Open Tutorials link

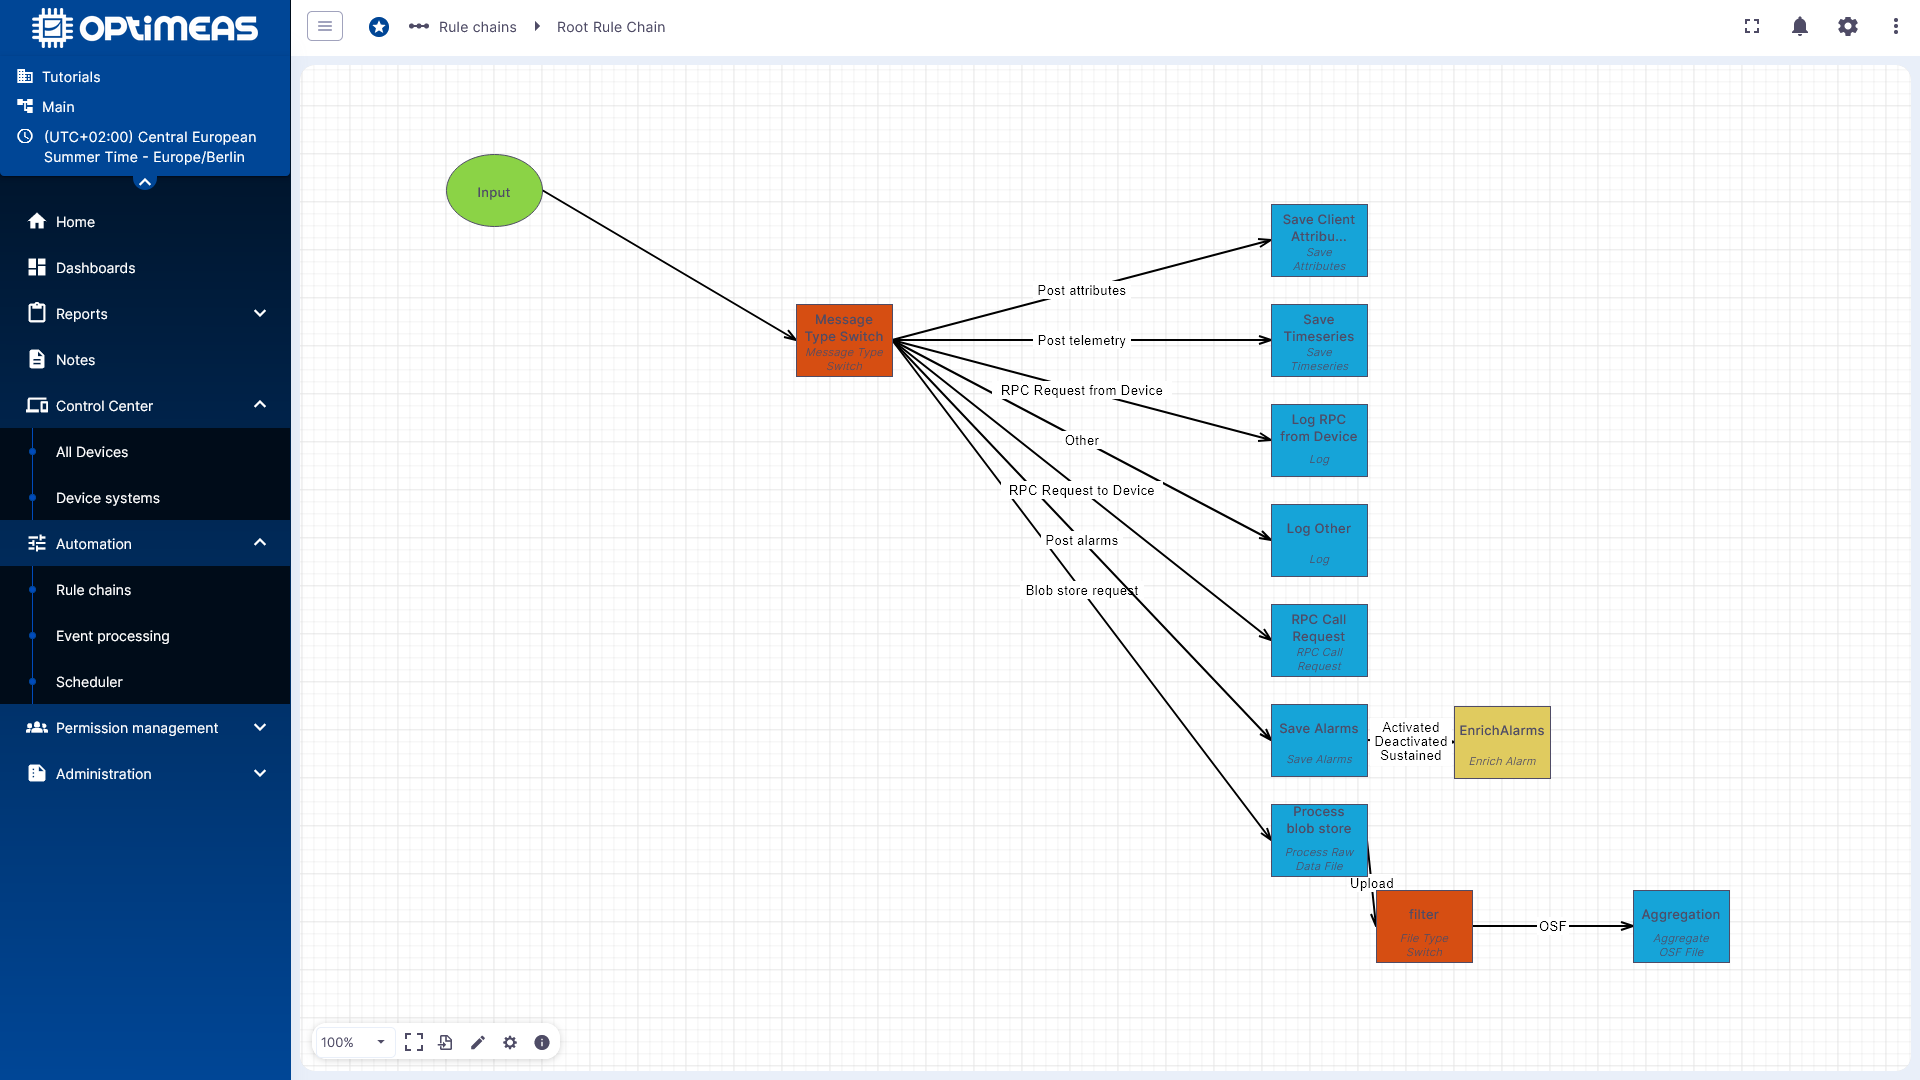pyautogui.click(x=71, y=77)
